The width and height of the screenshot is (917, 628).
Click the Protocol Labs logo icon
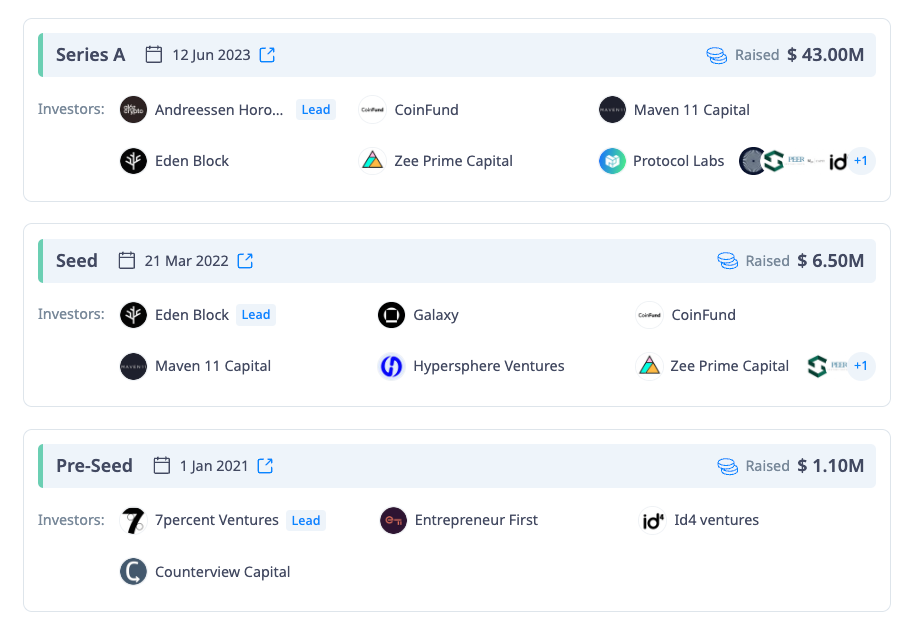[x=612, y=161]
